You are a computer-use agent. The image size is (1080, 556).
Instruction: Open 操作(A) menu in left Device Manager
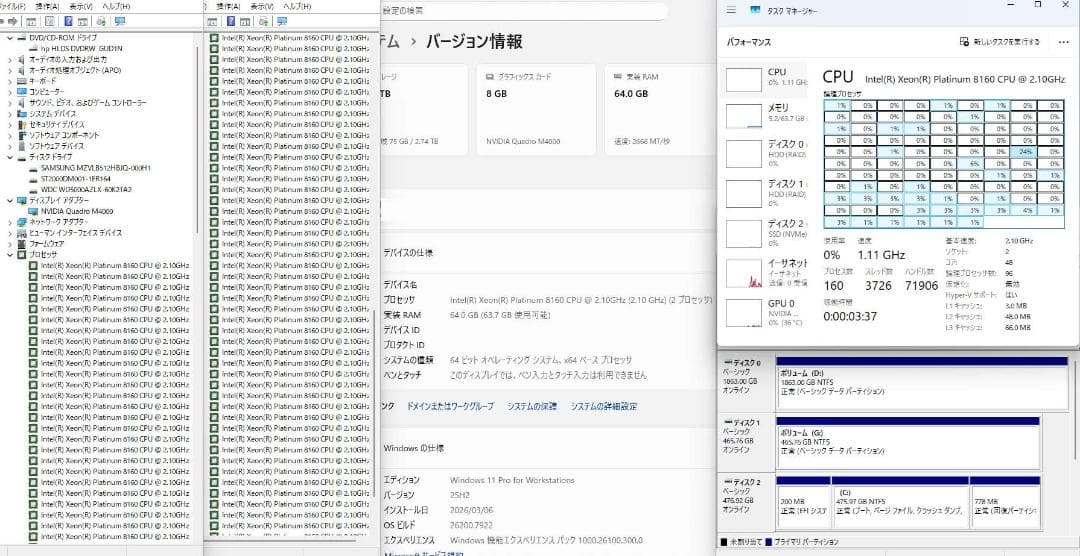pyautogui.click(x=47, y=6)
